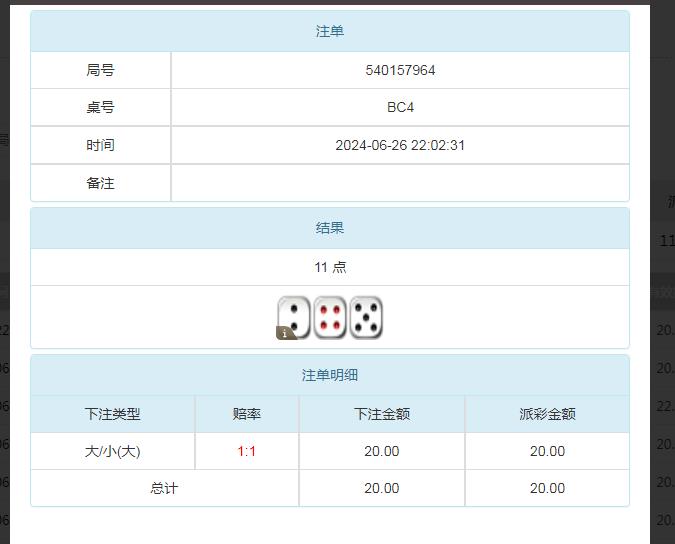The width and height of the screenshot is (675, 544).
Task: Click the die showing five pips
Action: click(x=366, y=318)
